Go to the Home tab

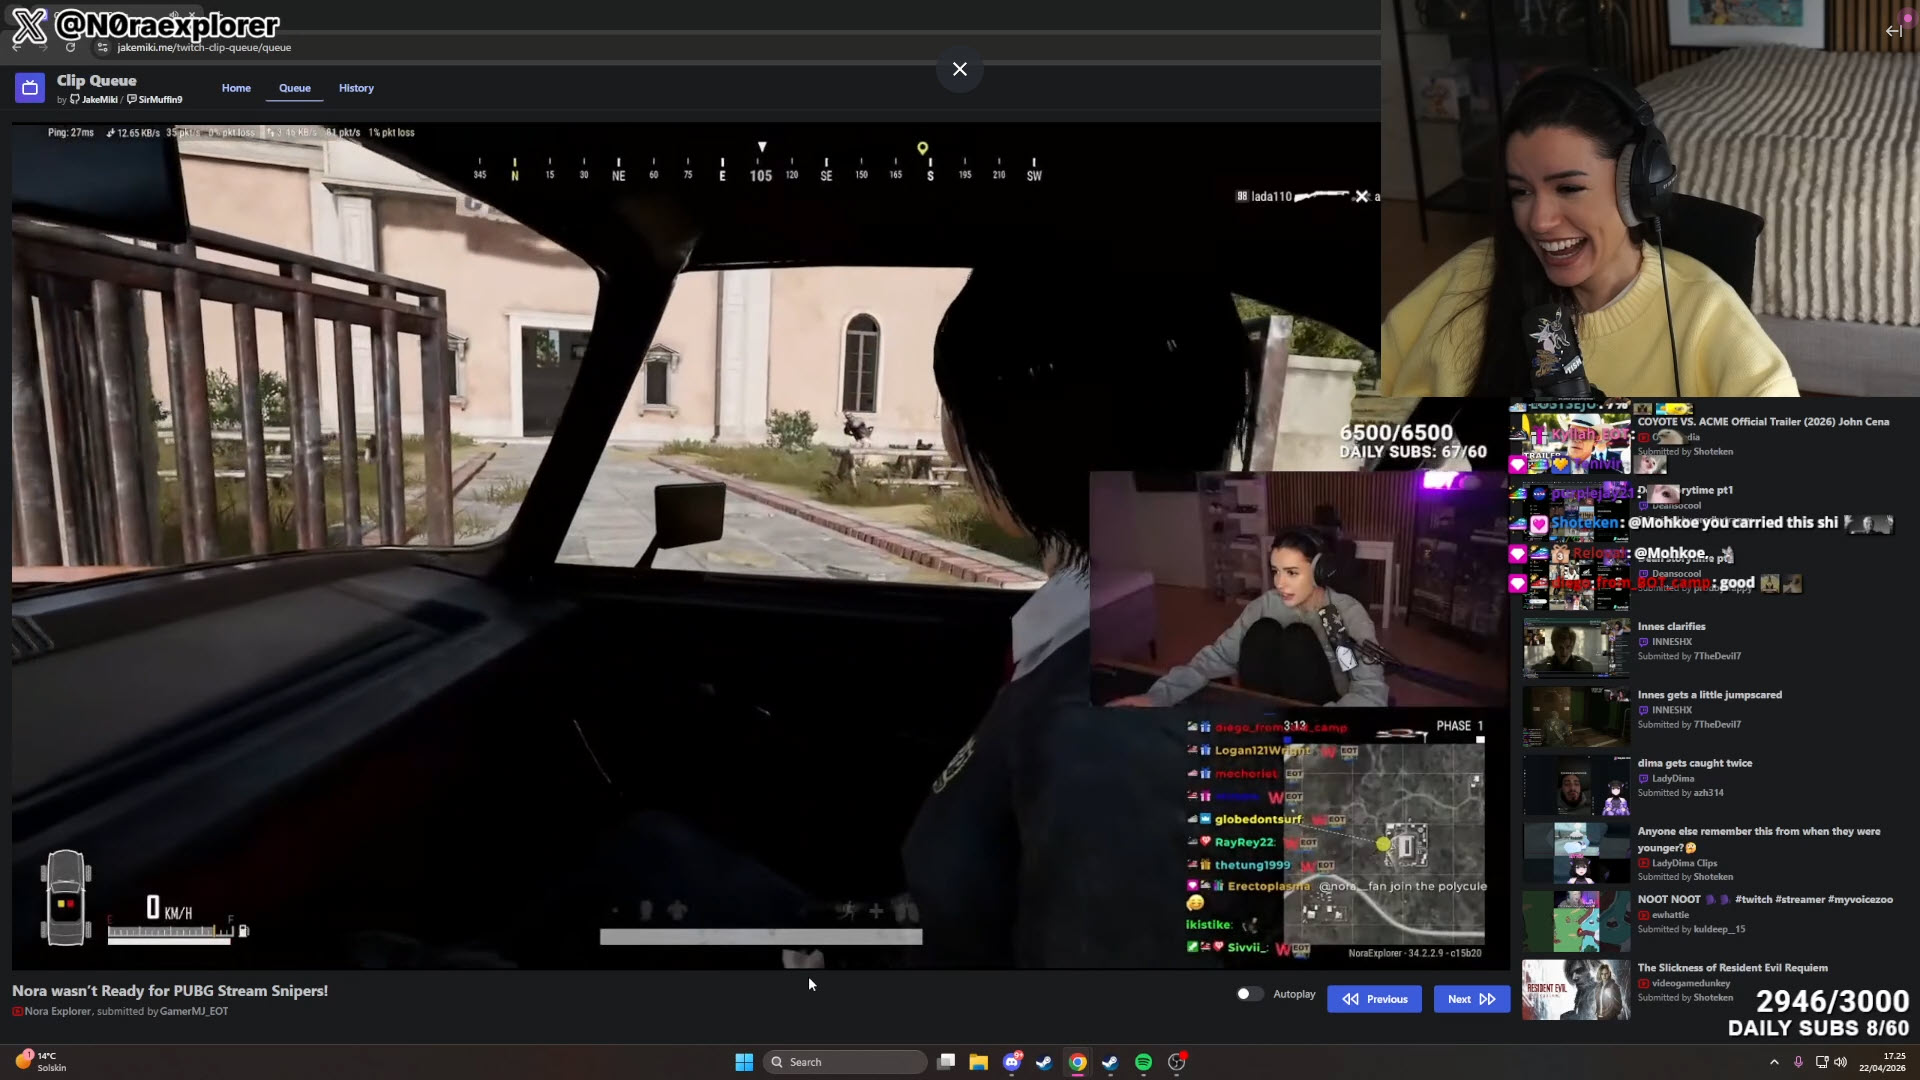tap(236, 88)
